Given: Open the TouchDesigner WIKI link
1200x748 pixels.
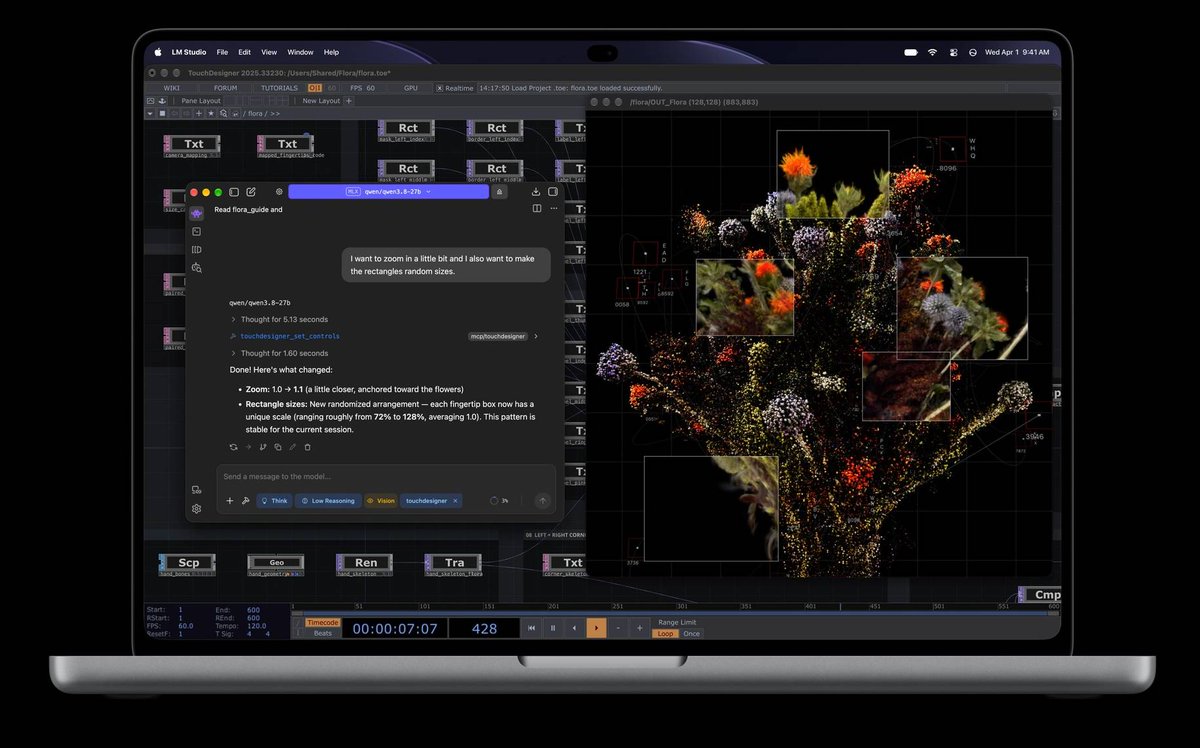Looking at the screenshot, I should pyautogui.click(x=172, y=88).
